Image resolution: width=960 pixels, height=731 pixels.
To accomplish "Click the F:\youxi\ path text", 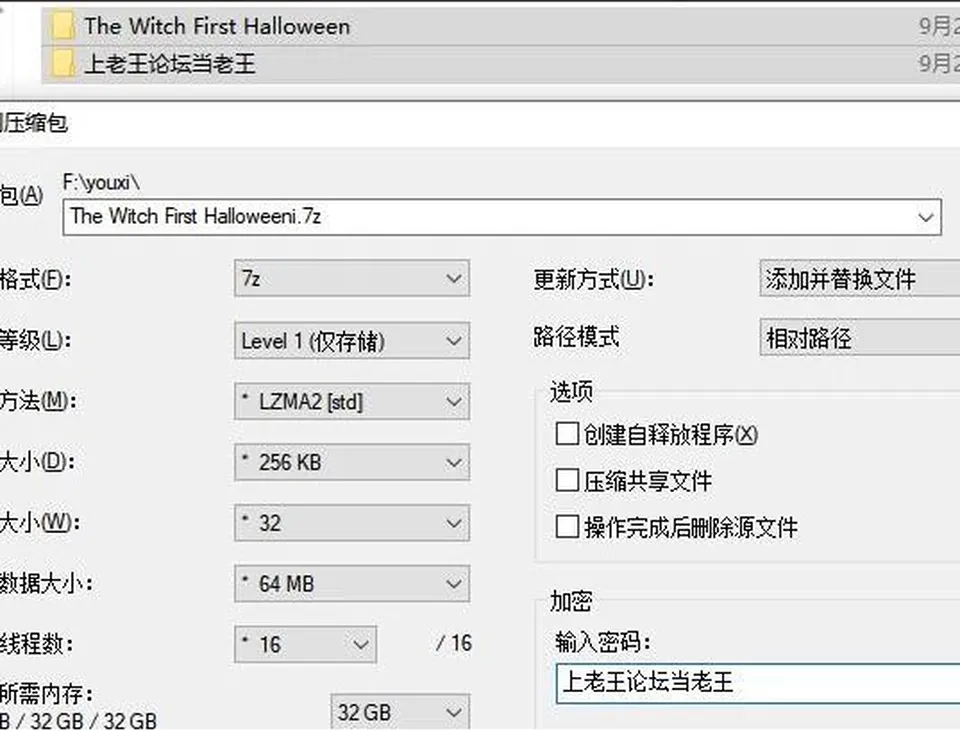I will click(102, 182).
